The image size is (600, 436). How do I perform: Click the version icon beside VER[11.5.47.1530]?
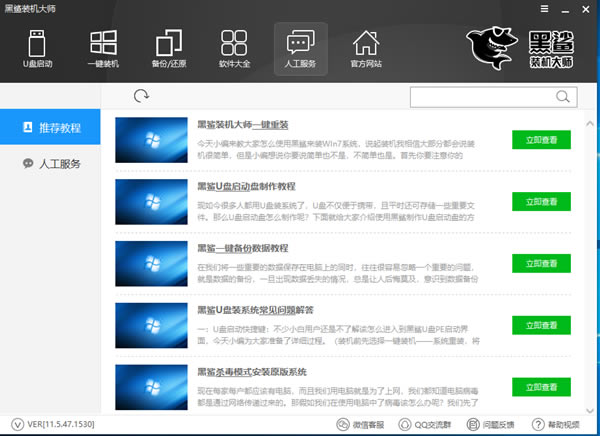(17, 424)
